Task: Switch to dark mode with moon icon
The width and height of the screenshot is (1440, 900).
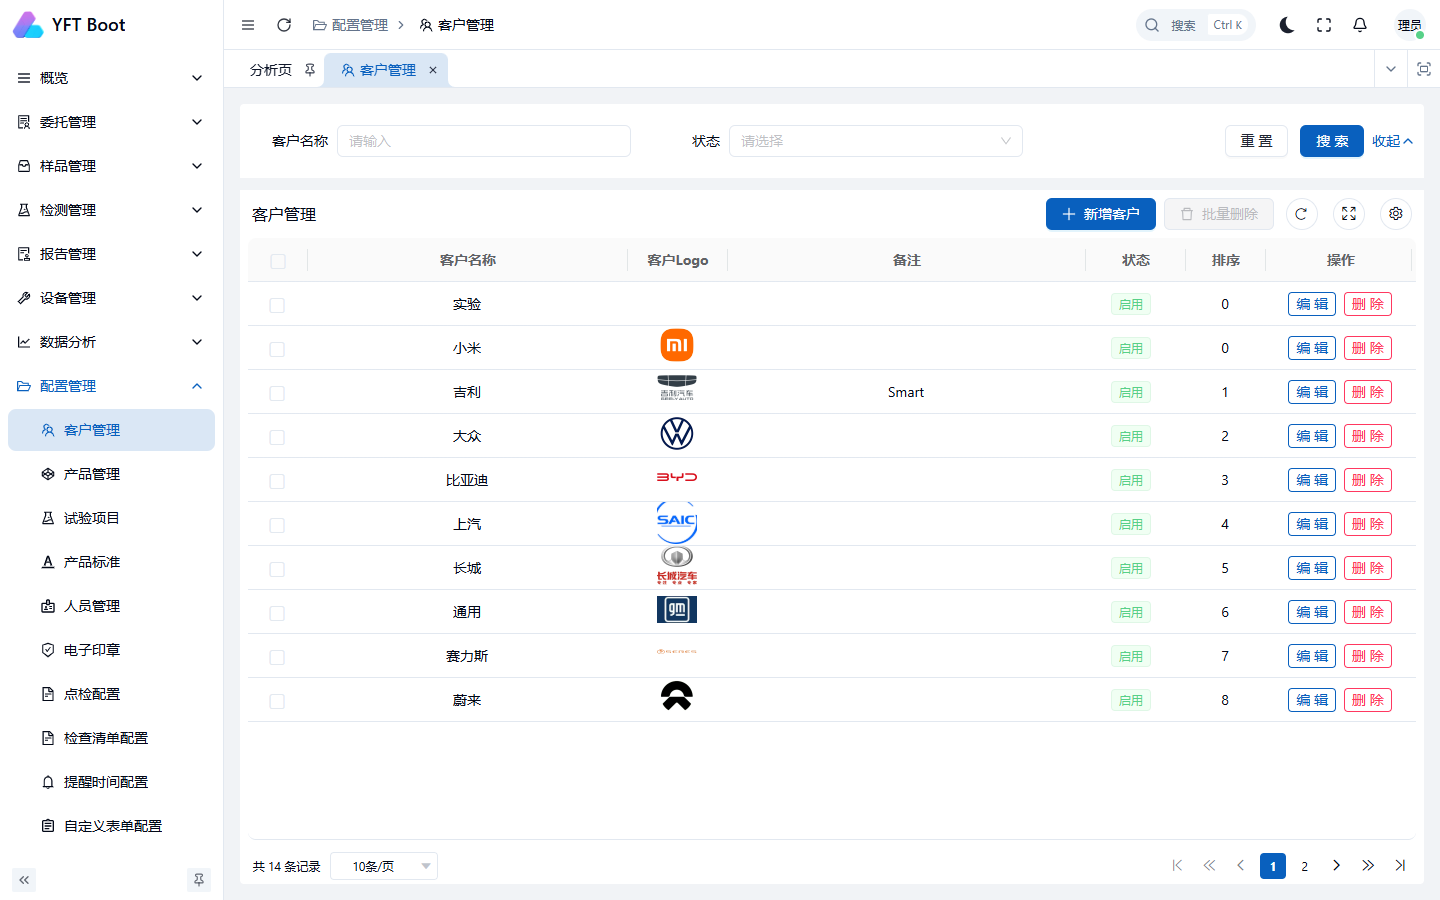Action: click(1287, 25)
